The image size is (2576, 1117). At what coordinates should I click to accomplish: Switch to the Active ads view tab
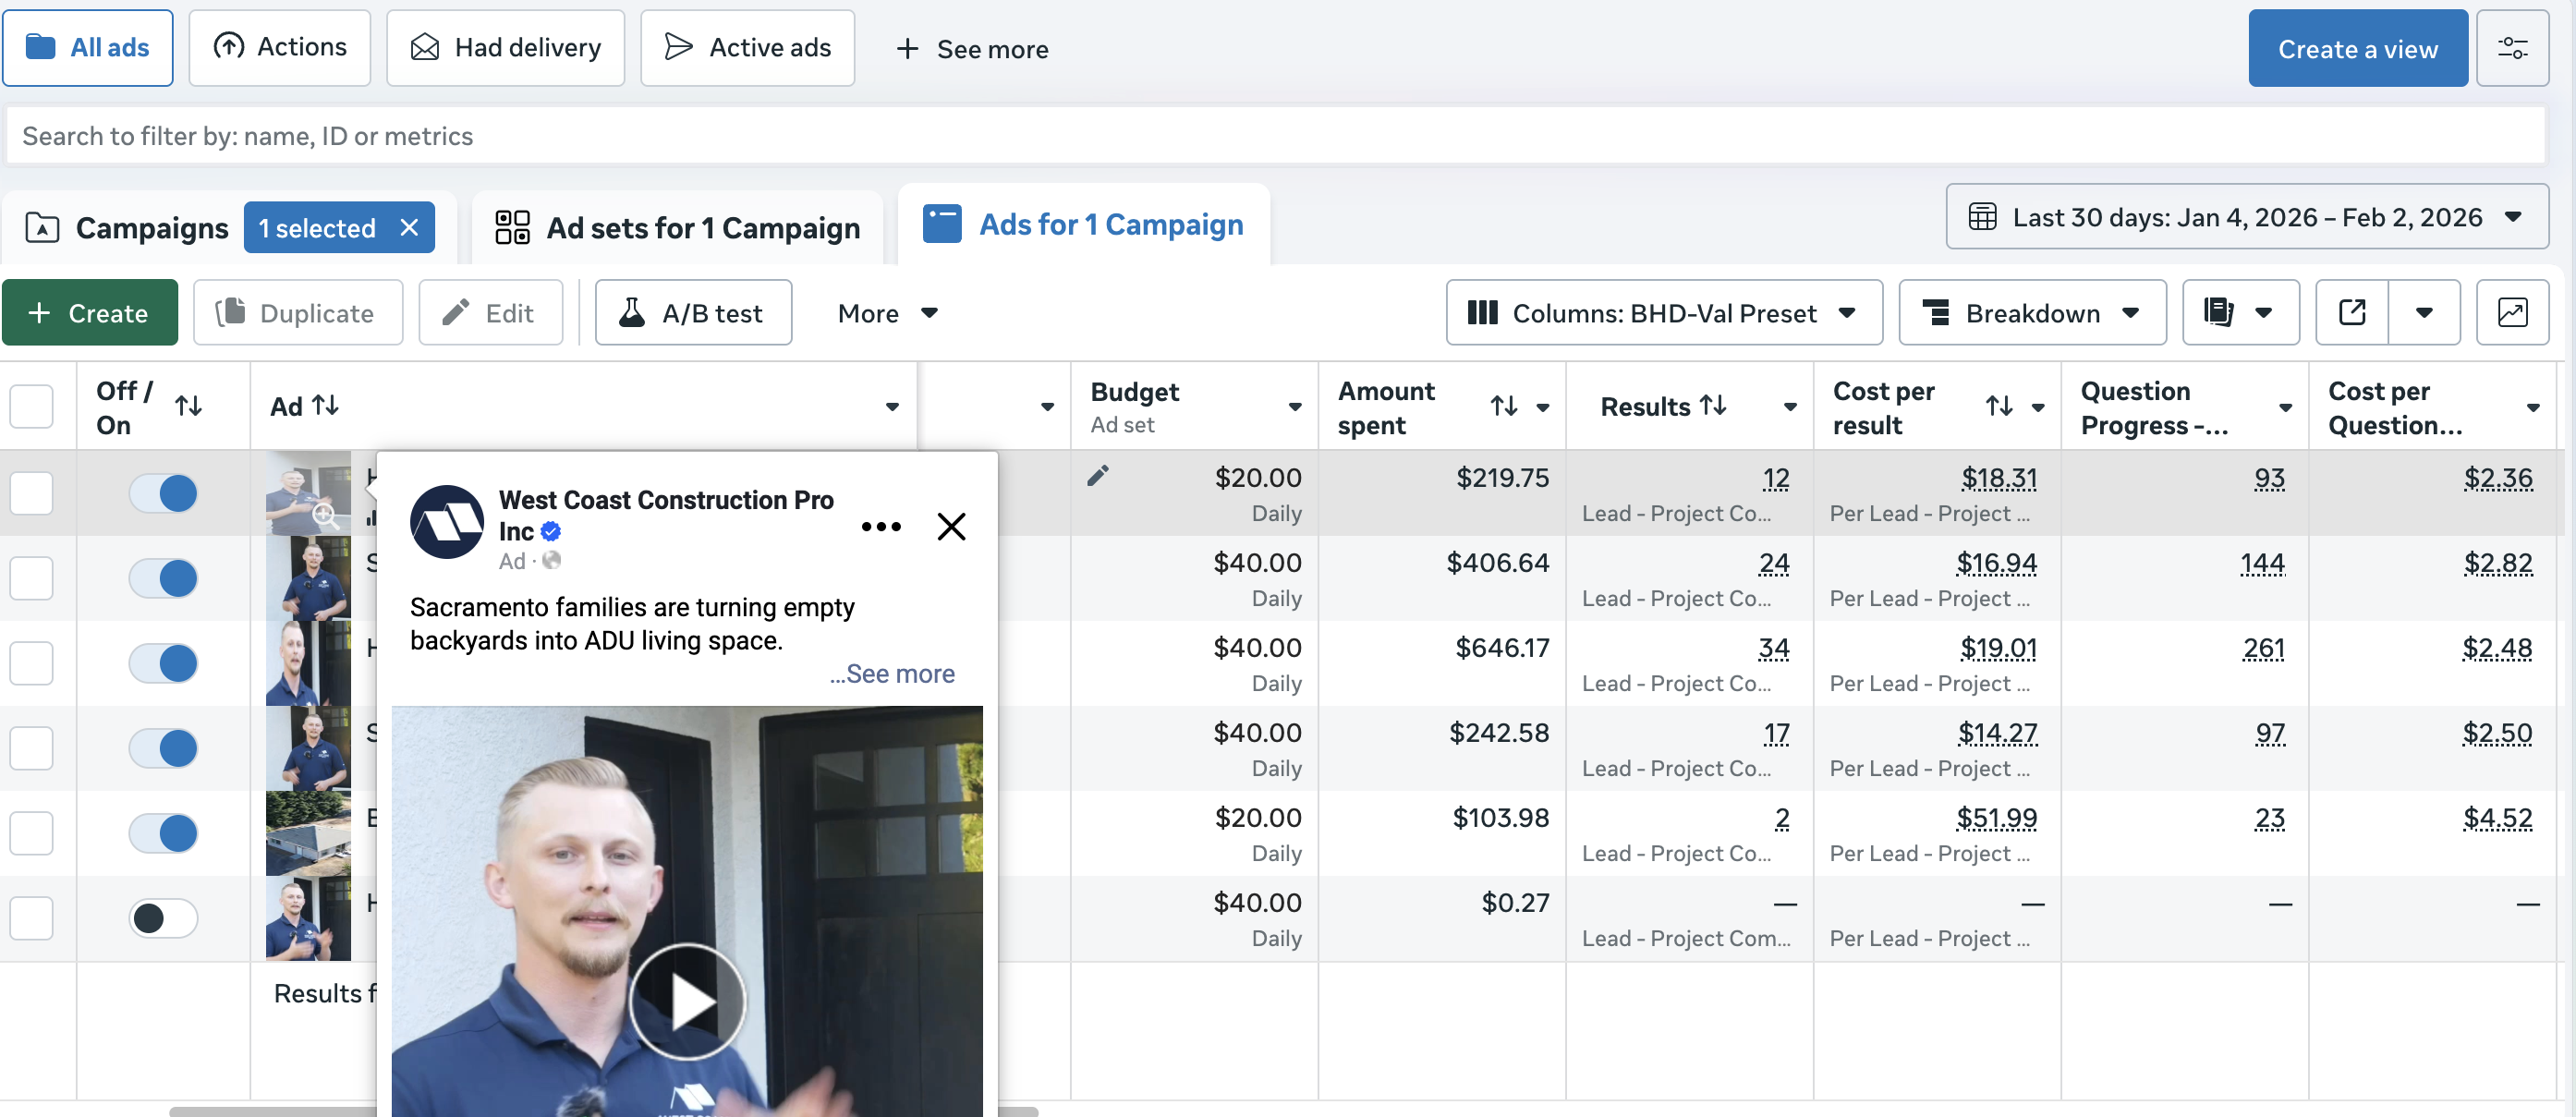tap(748, 48)
